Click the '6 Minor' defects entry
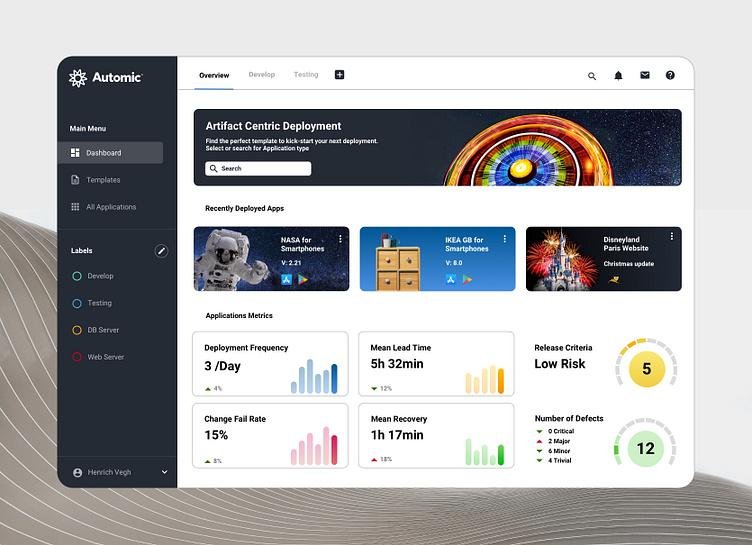The width and height of the screenshot is (752, 545). [x=553, y=451]
